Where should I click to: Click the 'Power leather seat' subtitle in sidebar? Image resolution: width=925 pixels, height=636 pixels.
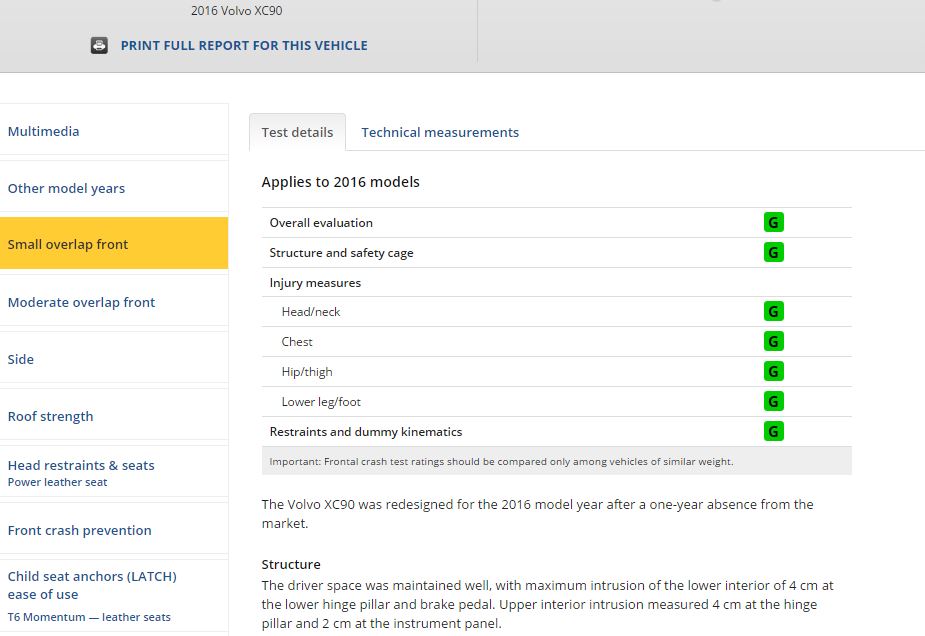pos(57,482)
